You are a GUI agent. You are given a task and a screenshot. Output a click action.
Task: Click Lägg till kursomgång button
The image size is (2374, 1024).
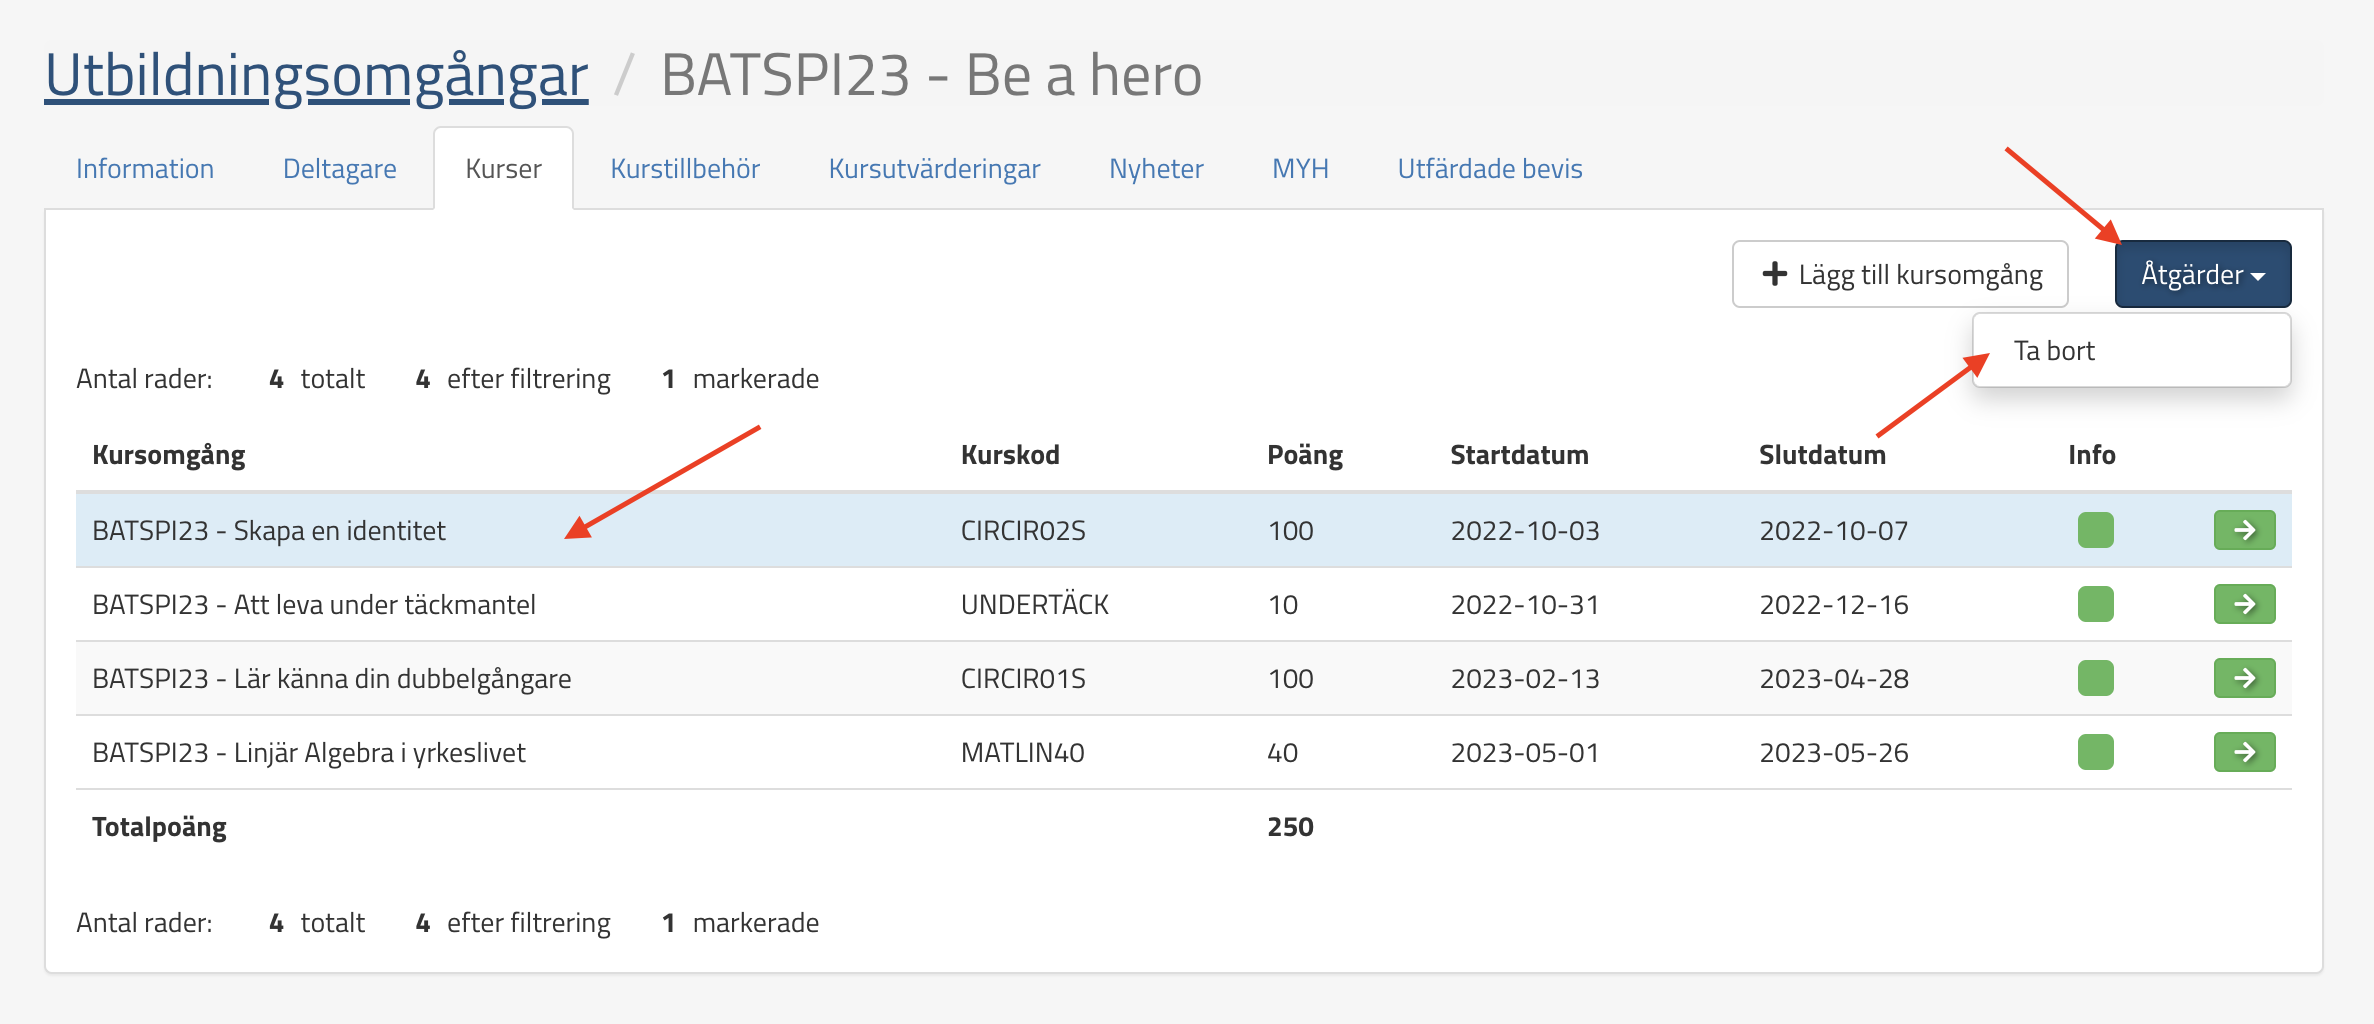pyautogui.click(x=1900, y=274)
